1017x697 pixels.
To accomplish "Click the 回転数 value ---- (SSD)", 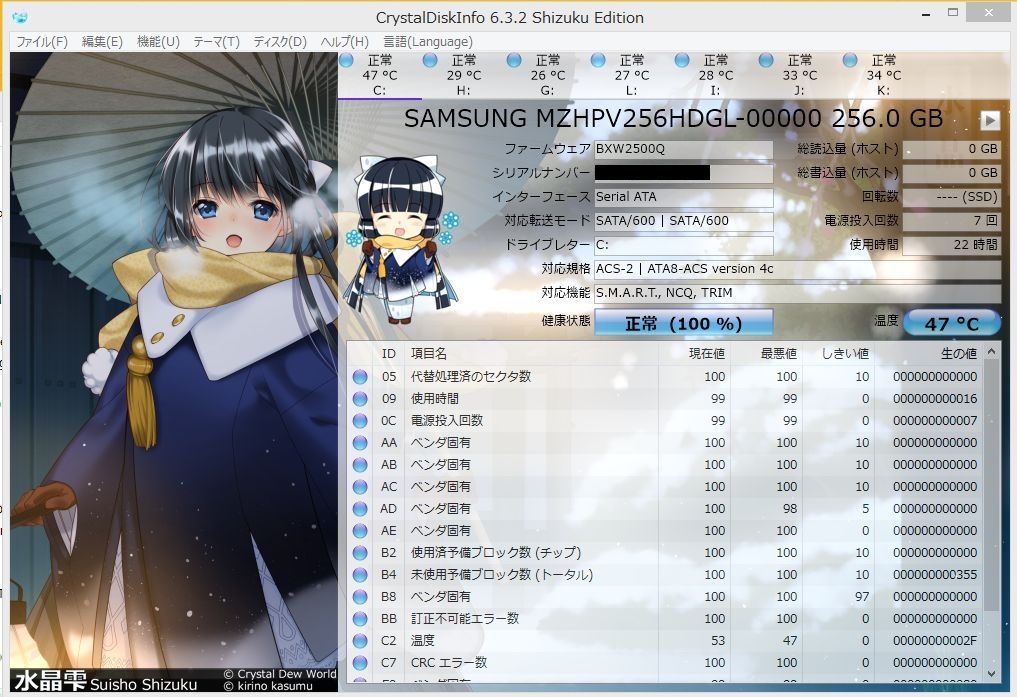I will pos(951,197).
